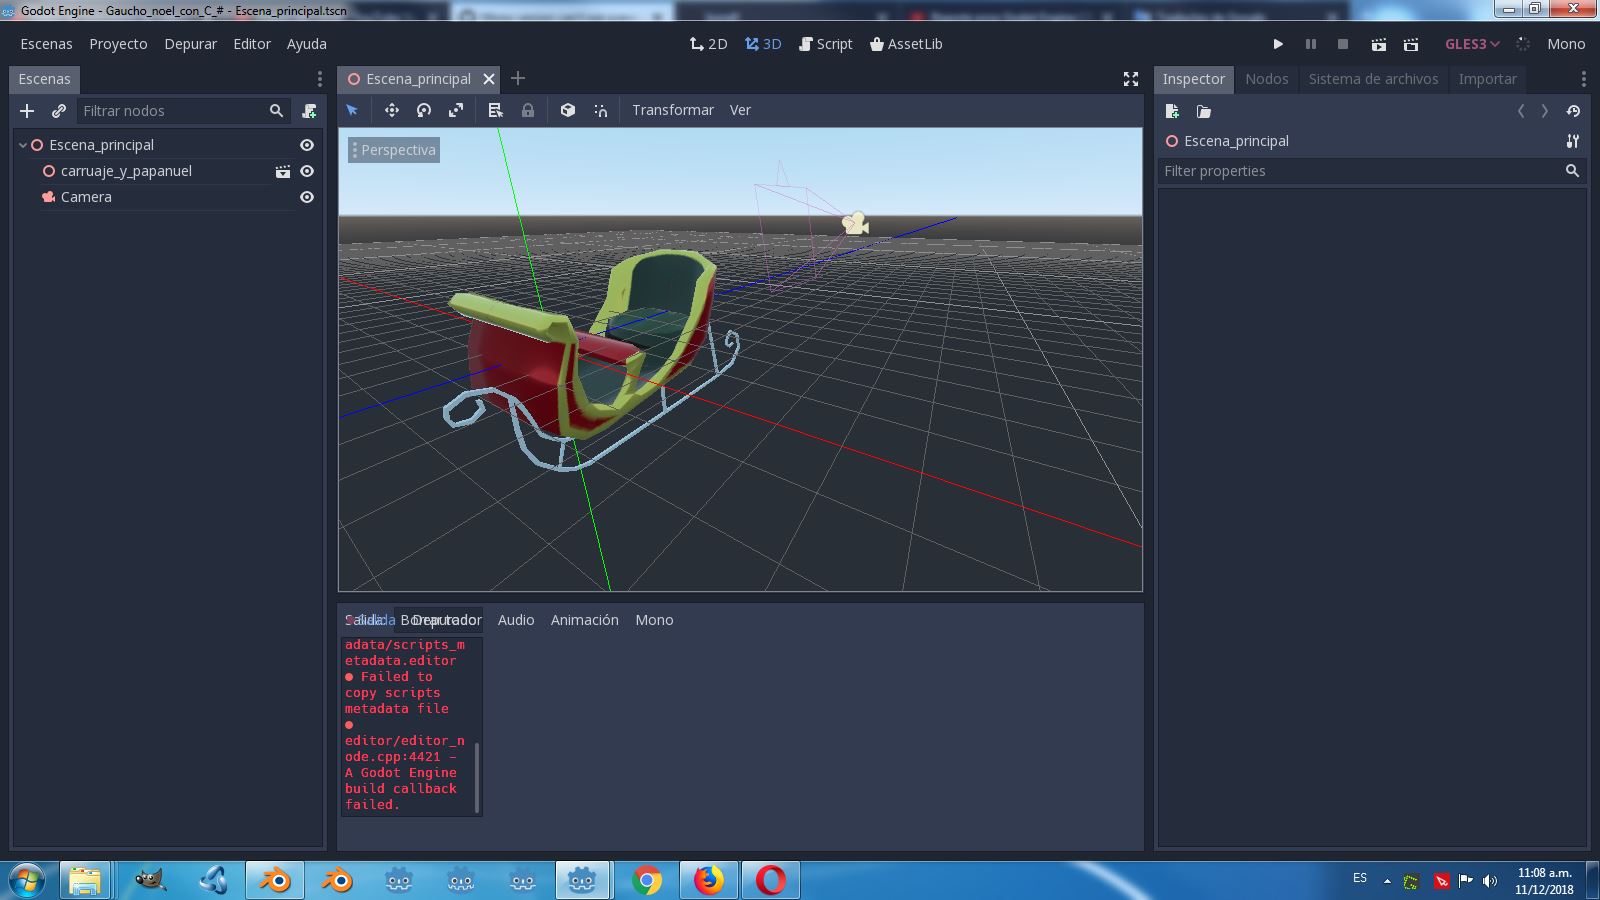Instance a scene via the chain link icon
The width and height of the screenshot is (1600, 900).
57,110
